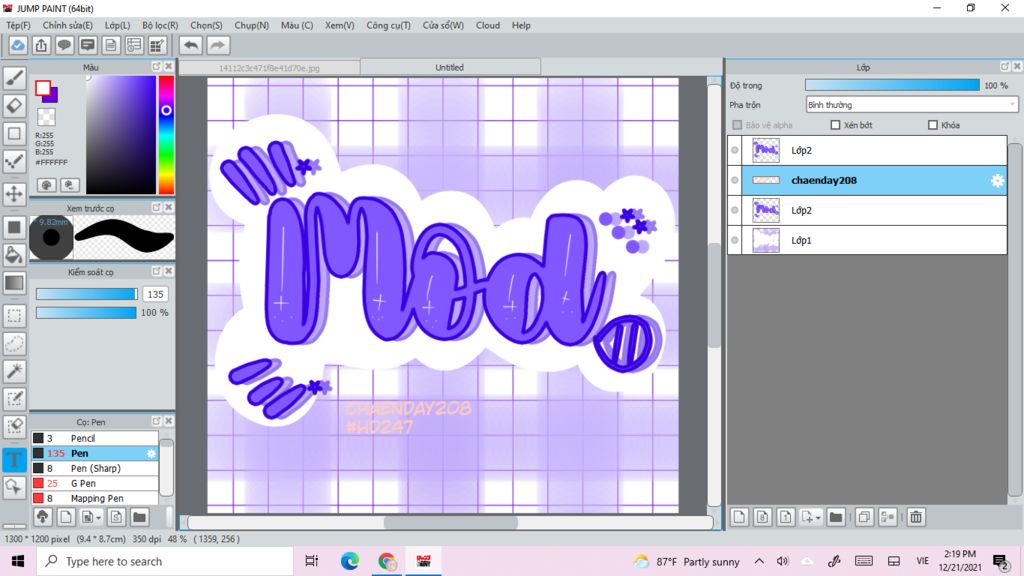Image resolution: width=1024 pixels, height=576 pixels.
Task: Select the Magic Wand tool
Action: click(x=14, y=371)
